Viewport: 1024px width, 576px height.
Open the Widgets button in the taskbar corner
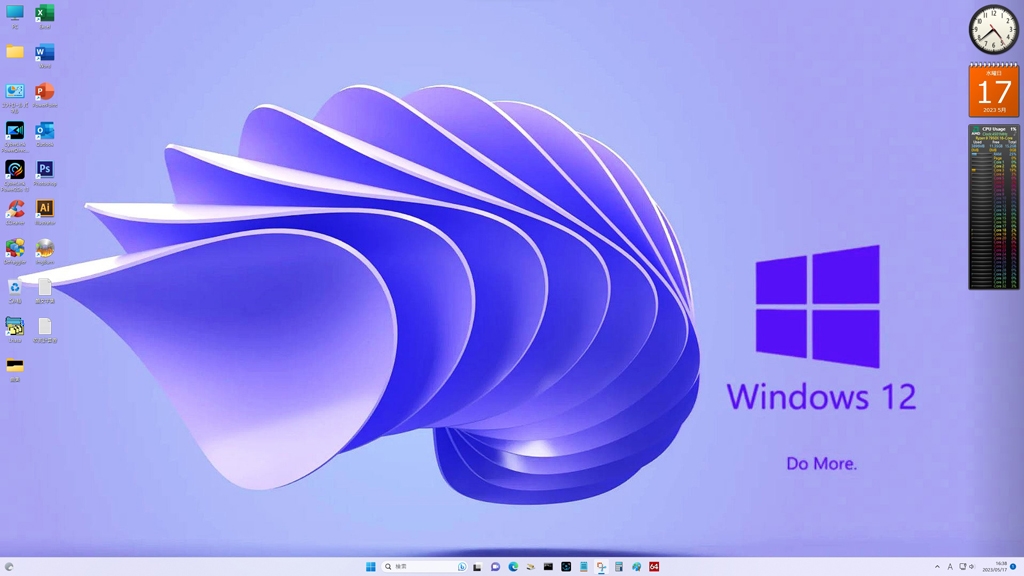tap(8, 567)
